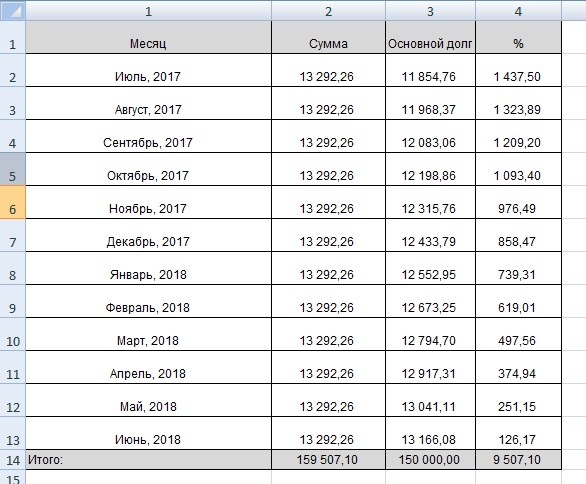Click the % header cell
586x484 pixels.
pyautogui.click(x=518, y=37)
